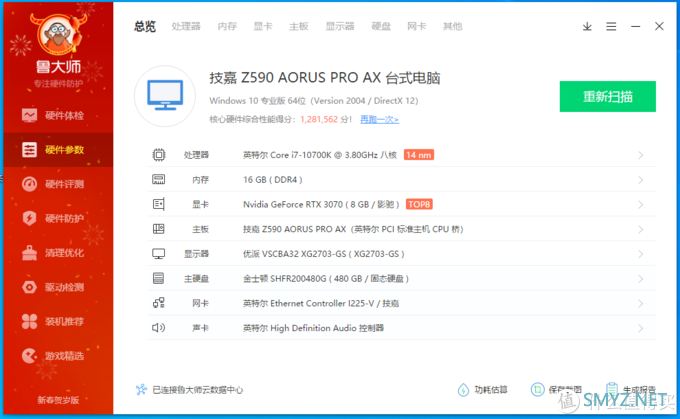Viewport: 680px width, 419px height.
Task: Click the 再跑一次 link
Action: (379, 119)
